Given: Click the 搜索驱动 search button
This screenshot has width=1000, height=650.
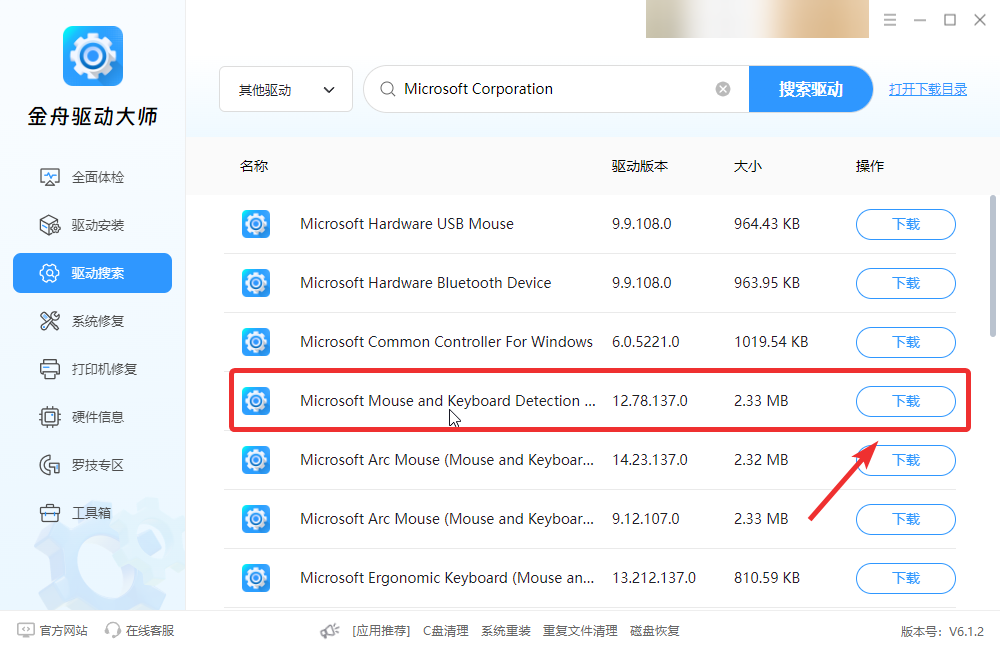Looking at the screenshot, I should (811, 89).
